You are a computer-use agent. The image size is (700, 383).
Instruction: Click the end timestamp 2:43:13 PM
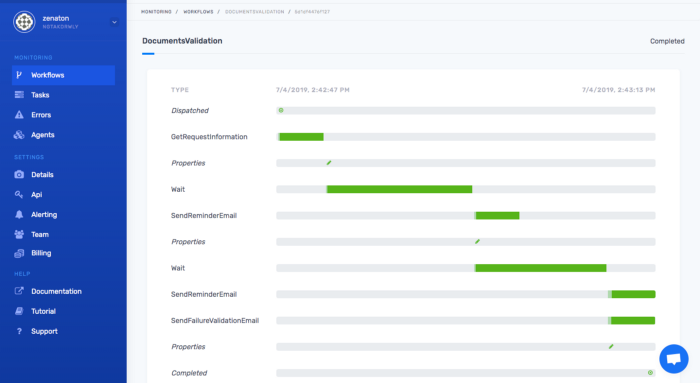pos(618,90)
